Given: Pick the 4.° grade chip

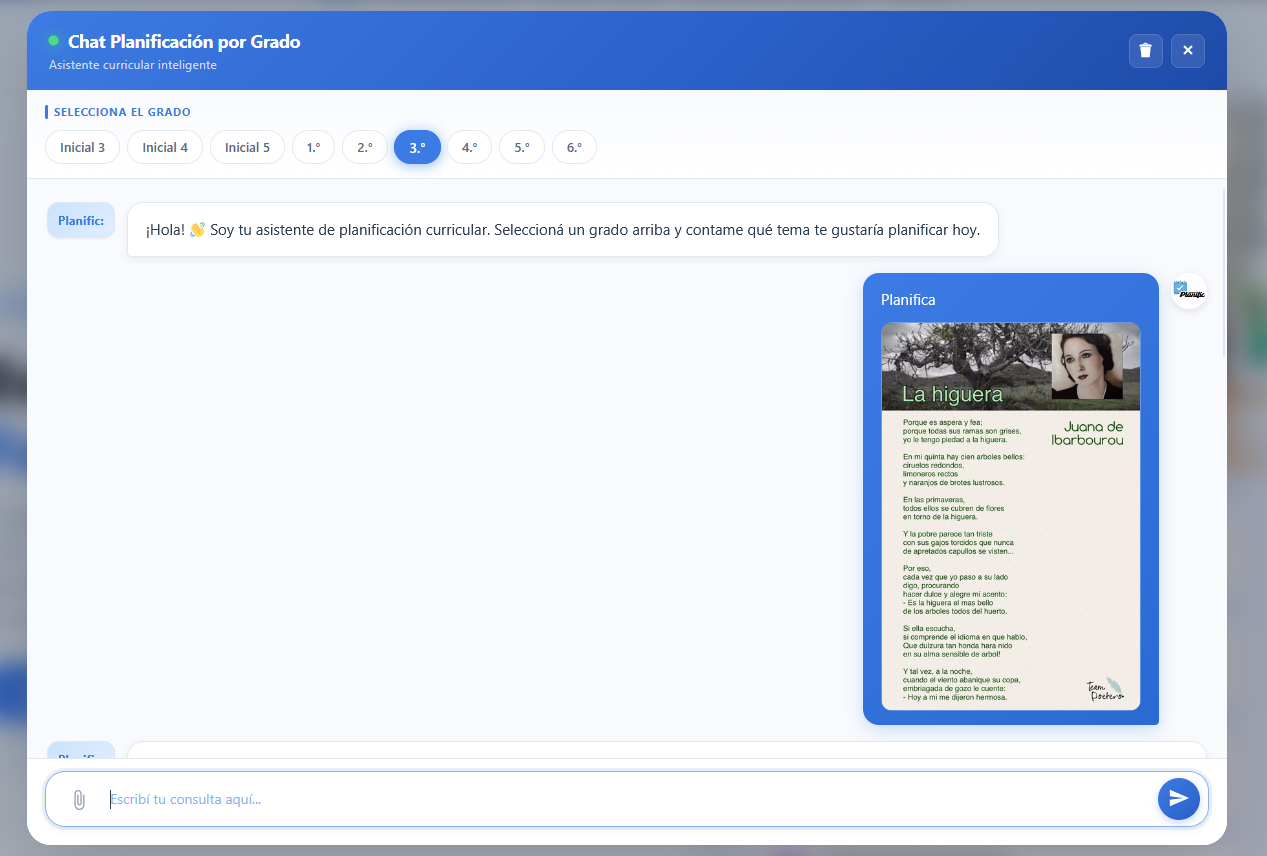Looking at the screenshot, I should click(x=469, y=147).
